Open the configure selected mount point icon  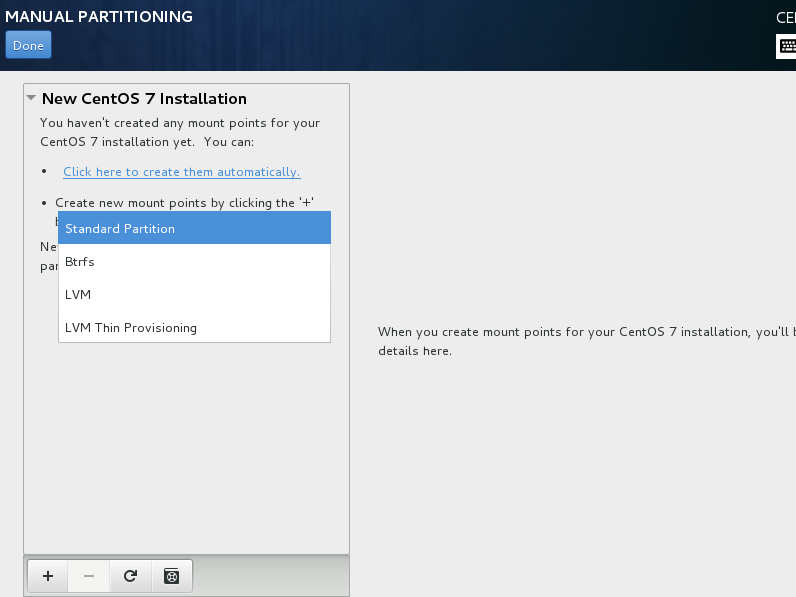click(x=172, y=576)
